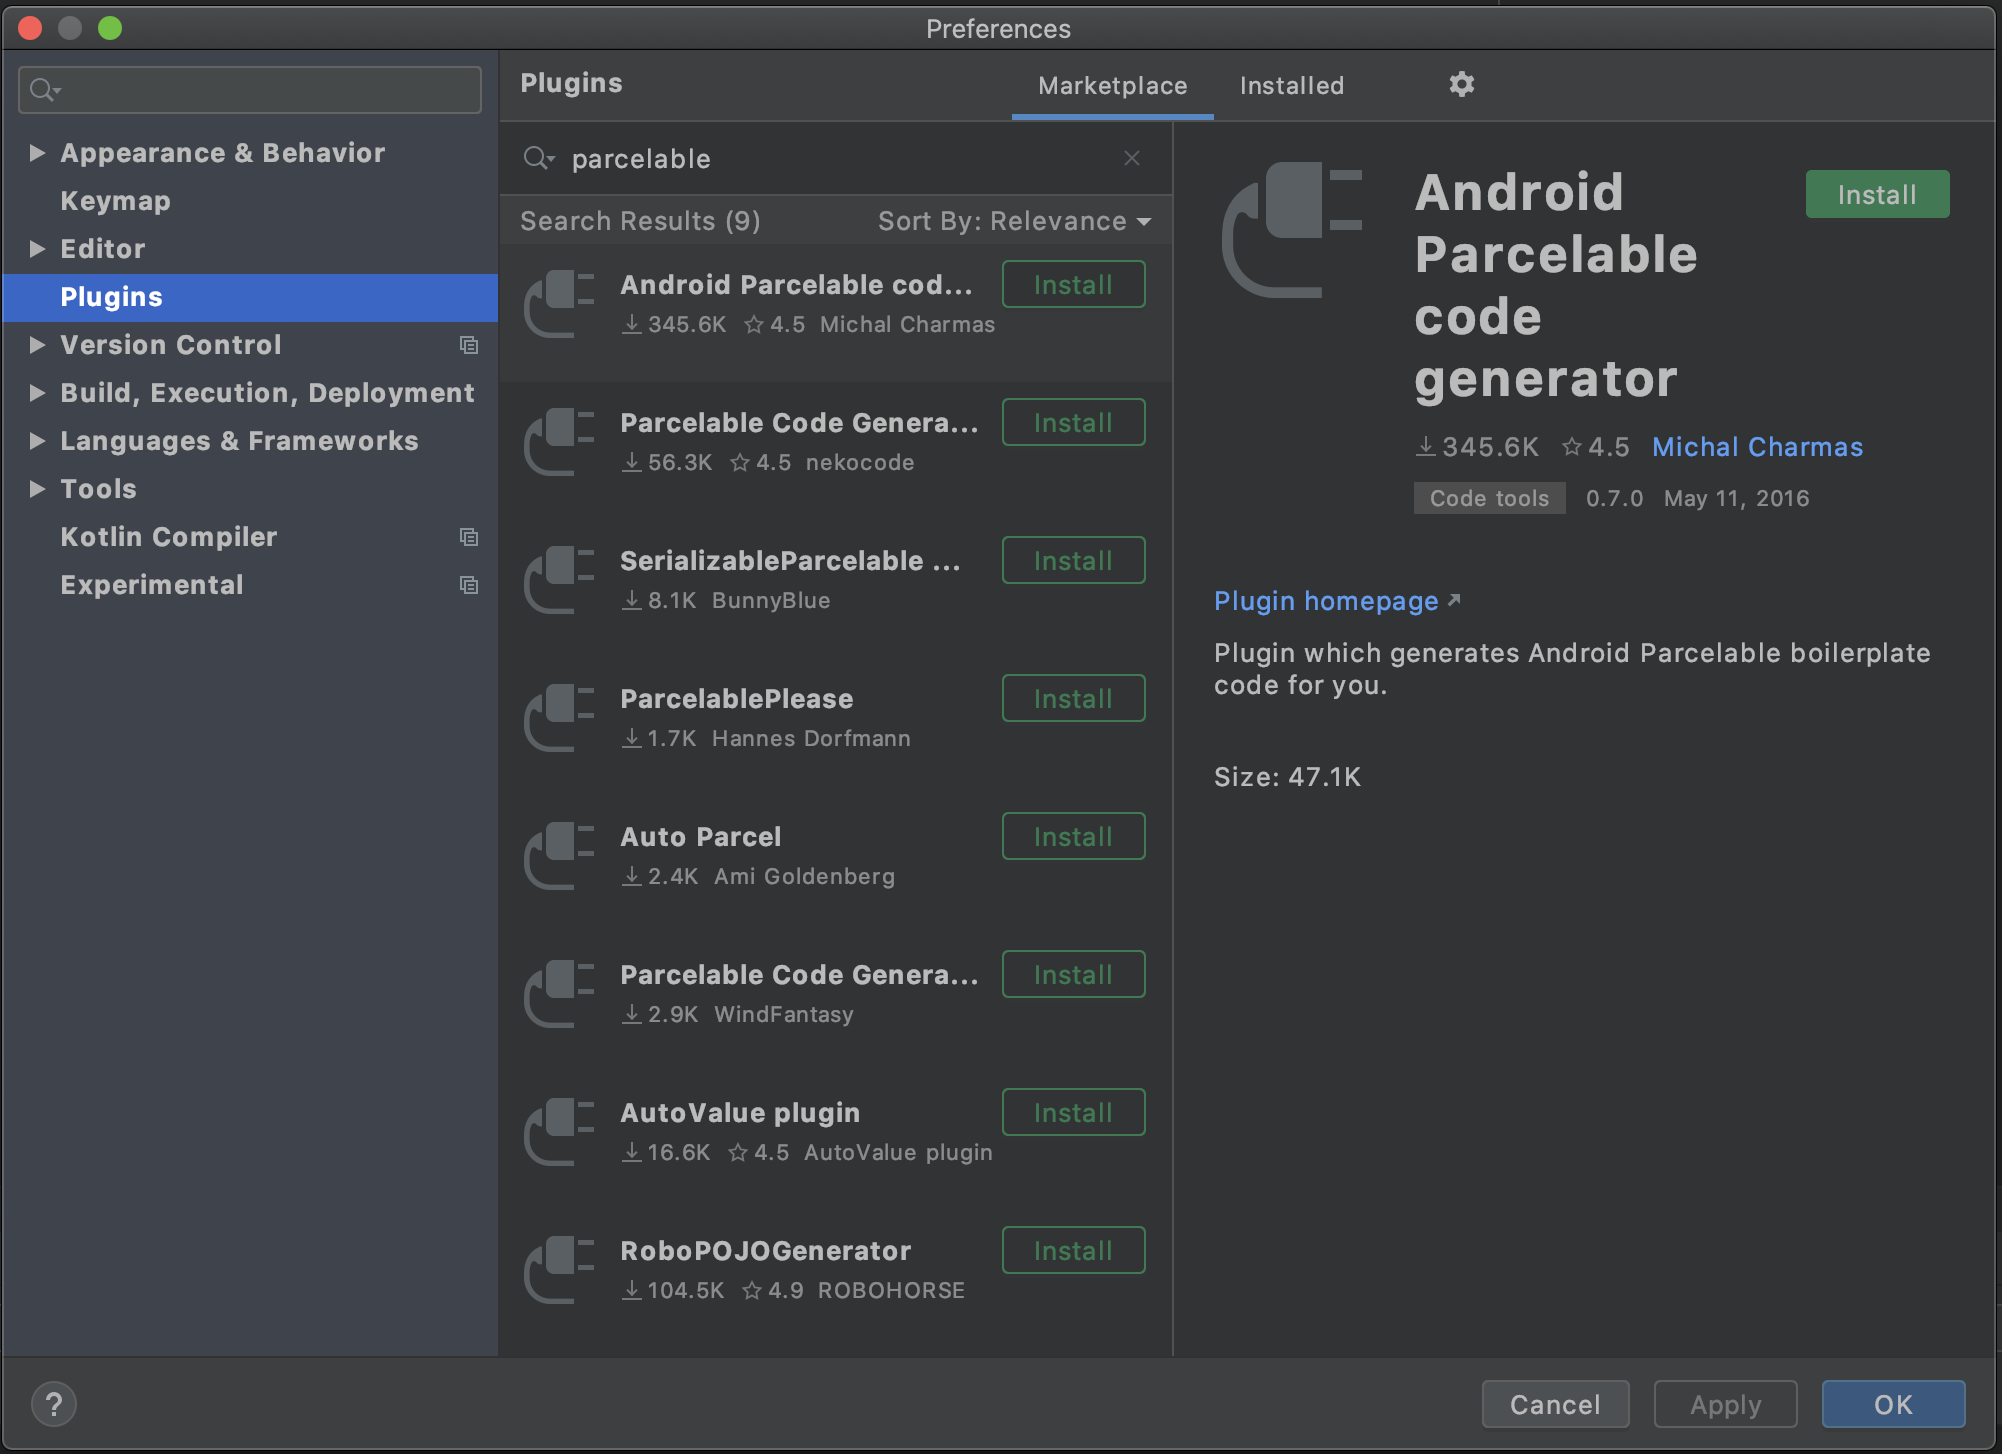Expand the Build, Execution, Deployment section

click(37, 393)
